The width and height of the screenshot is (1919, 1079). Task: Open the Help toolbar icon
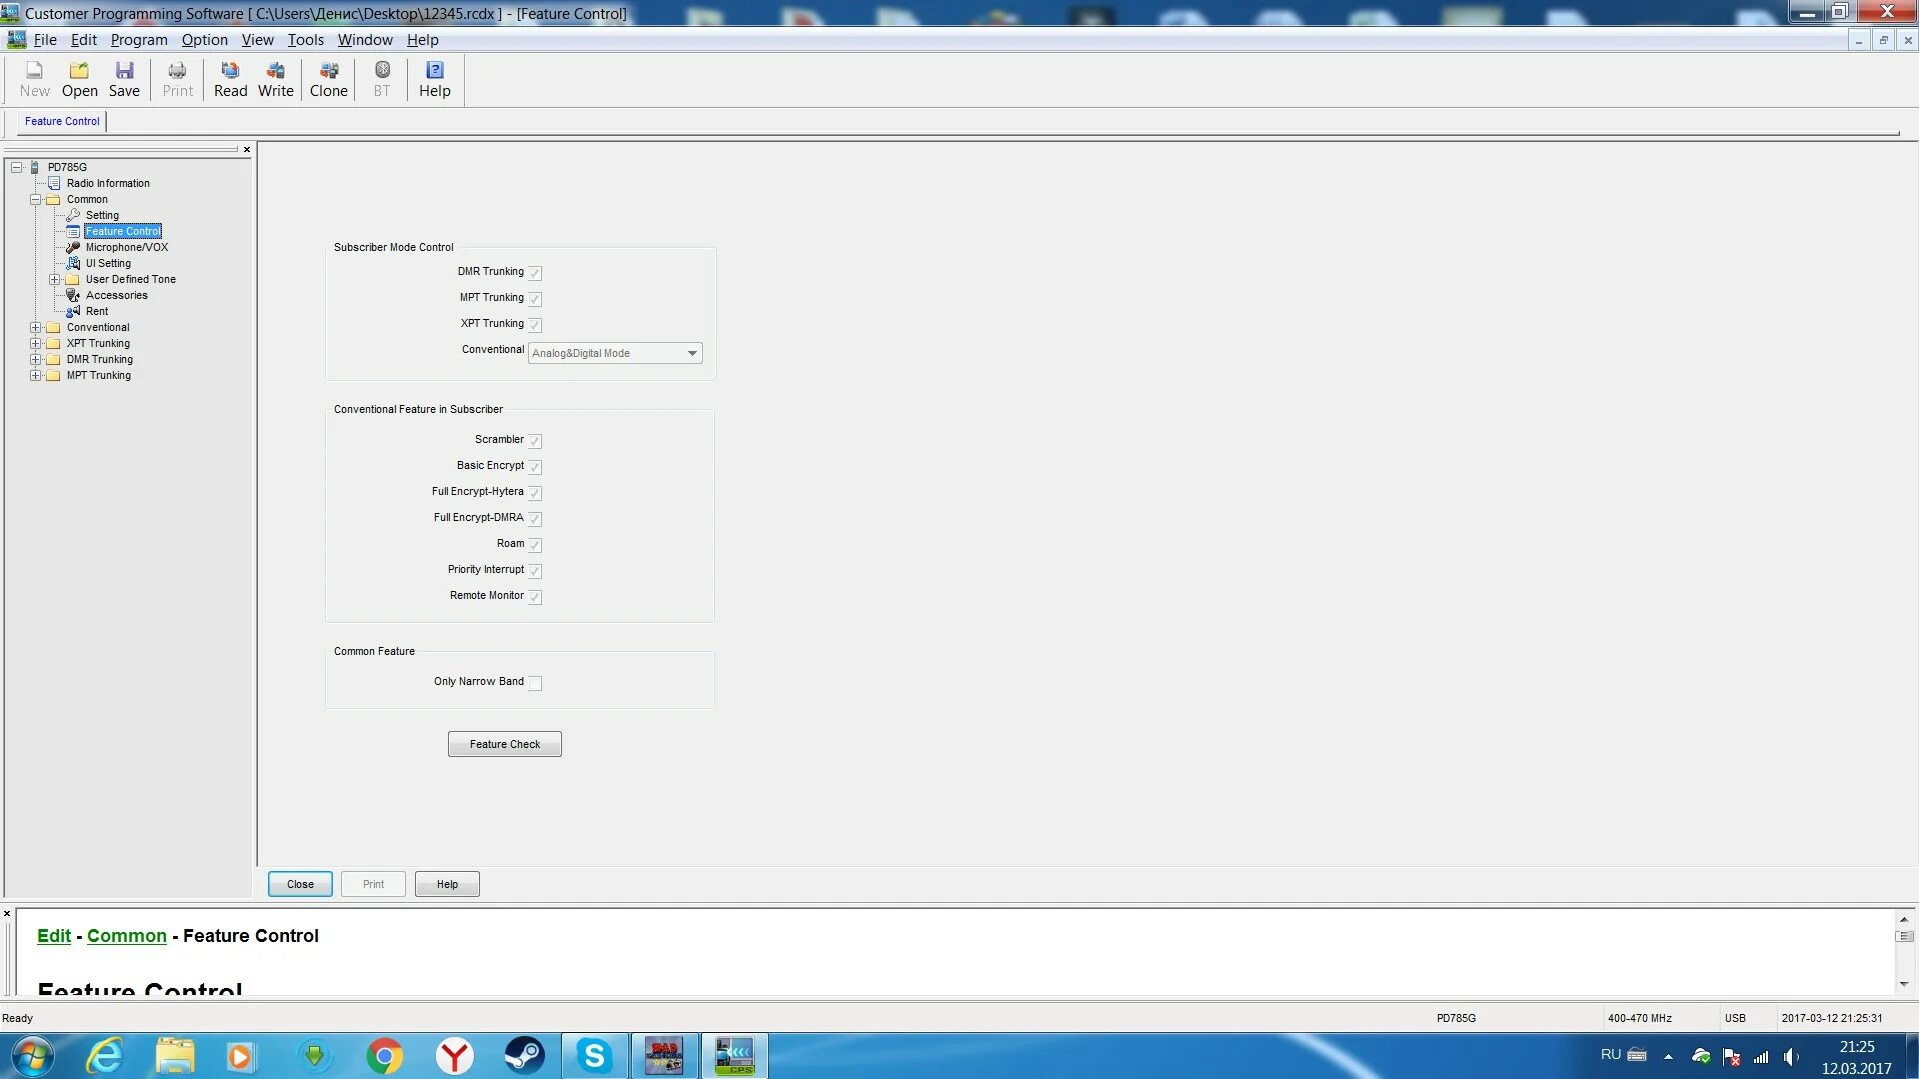[x=434, y=79]
